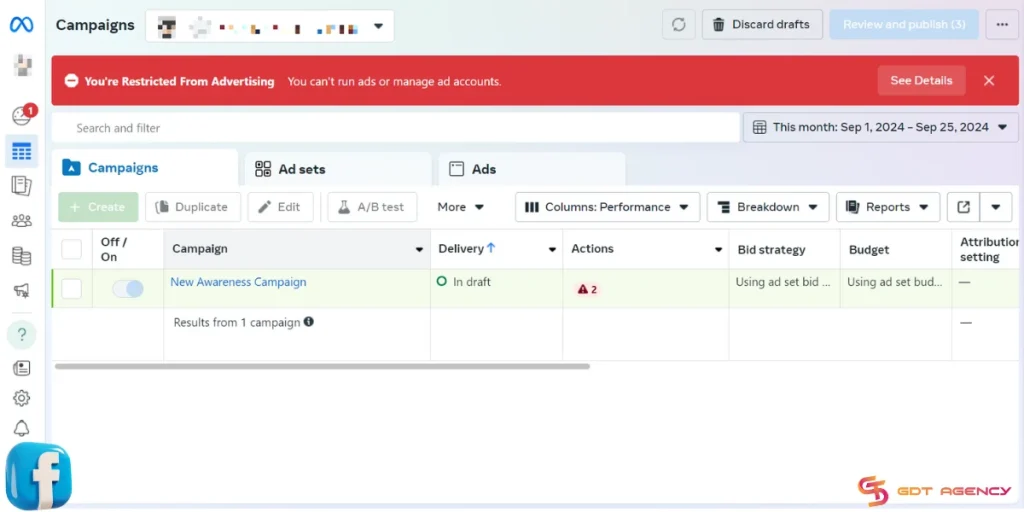Click the info icon beside Results from 1 campaign
This screenshot has width=1024, height=512.
pos(309,322)
